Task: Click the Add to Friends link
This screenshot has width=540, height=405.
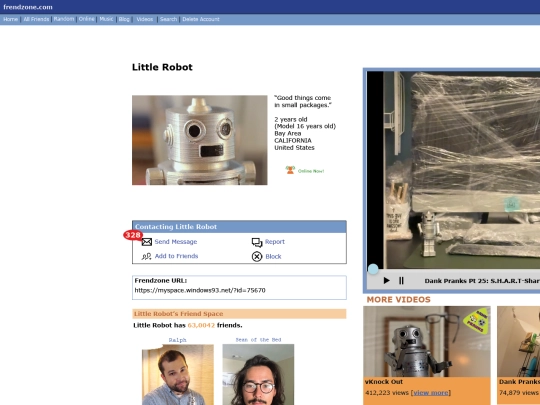Action: (176, 256)
